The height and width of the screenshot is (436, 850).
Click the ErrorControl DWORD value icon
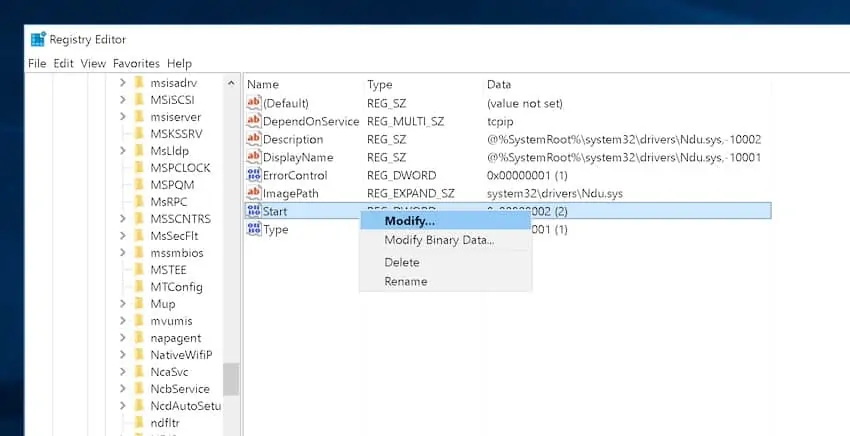pos(253,175)
